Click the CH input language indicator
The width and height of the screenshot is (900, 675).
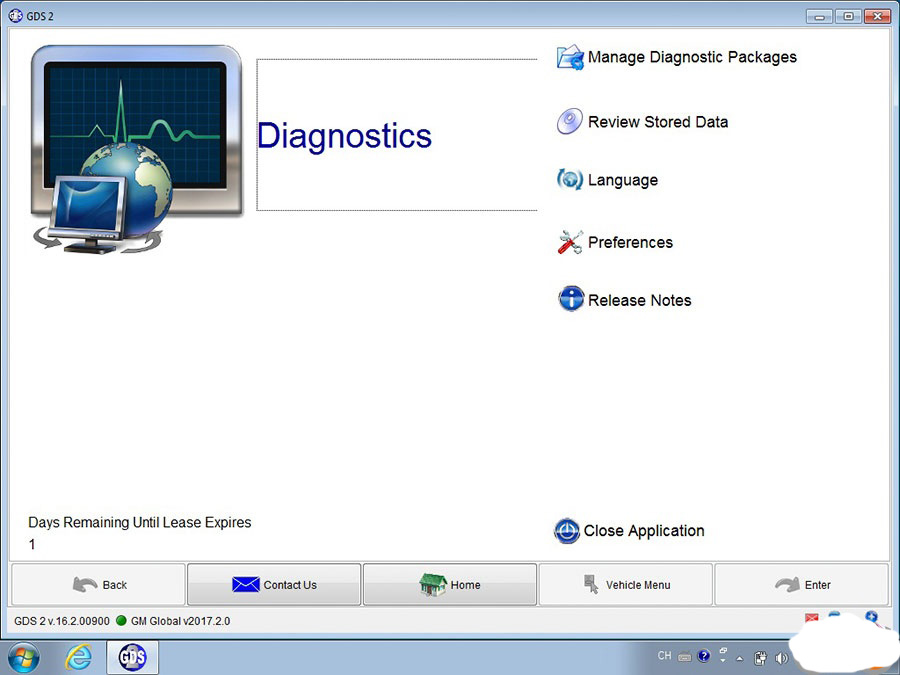664,655
